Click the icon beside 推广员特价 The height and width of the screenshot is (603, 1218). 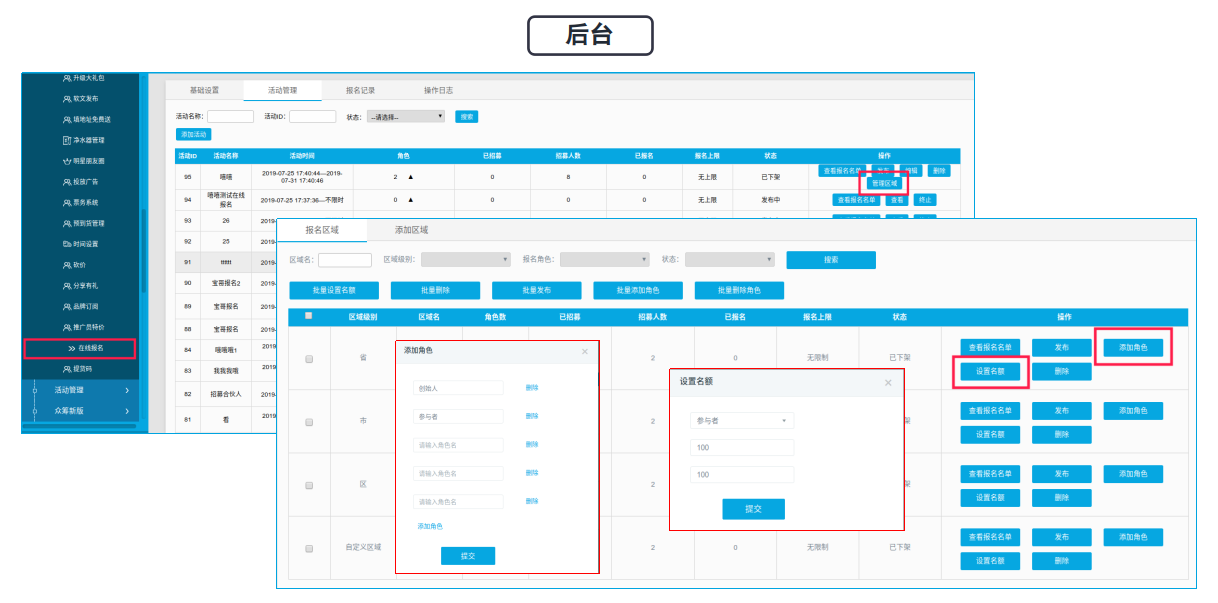(x=66, y=327)
